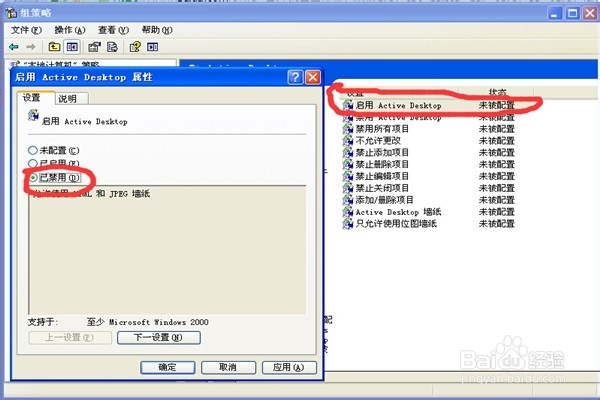Minimize the 组策略 window

click(555, 13)
